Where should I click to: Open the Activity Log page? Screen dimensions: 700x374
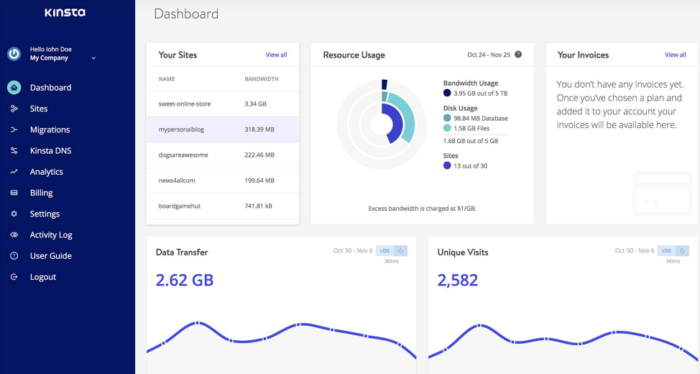(51, 235)
